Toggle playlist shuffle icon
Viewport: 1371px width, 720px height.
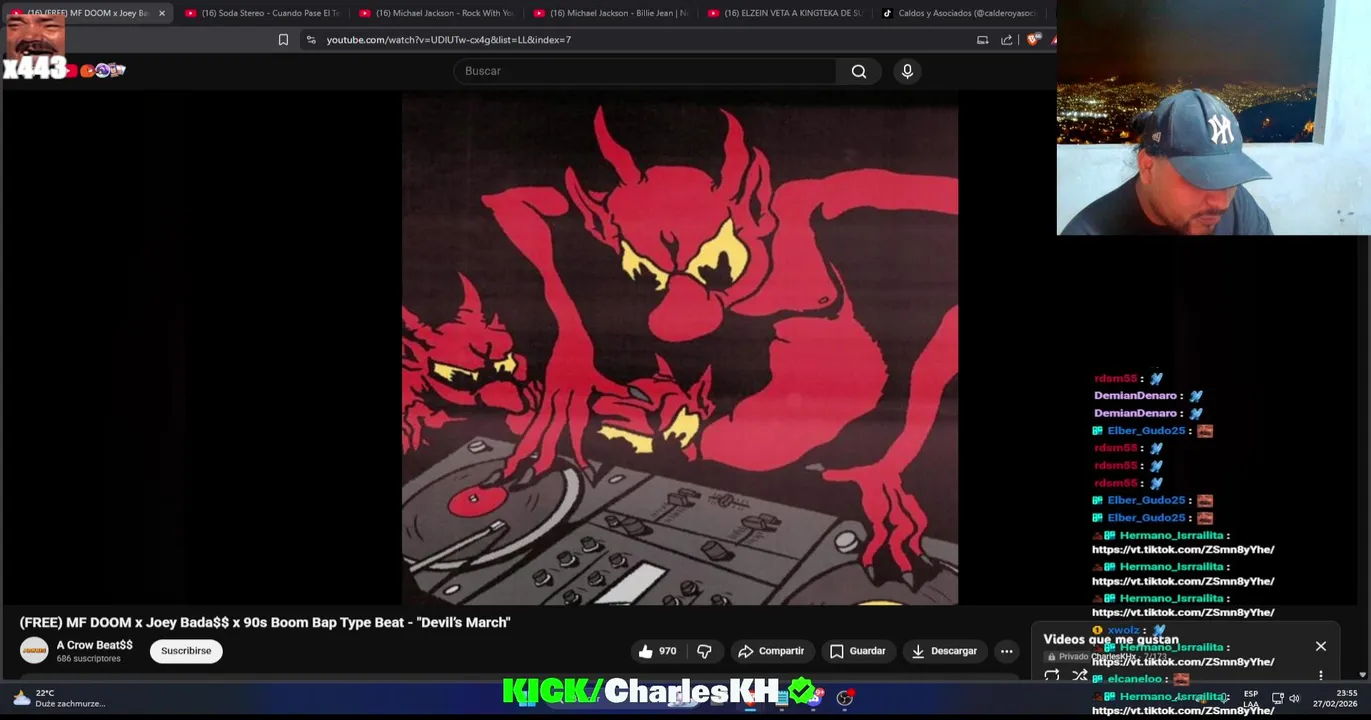pyautogui.click(x=1080, y=676)
